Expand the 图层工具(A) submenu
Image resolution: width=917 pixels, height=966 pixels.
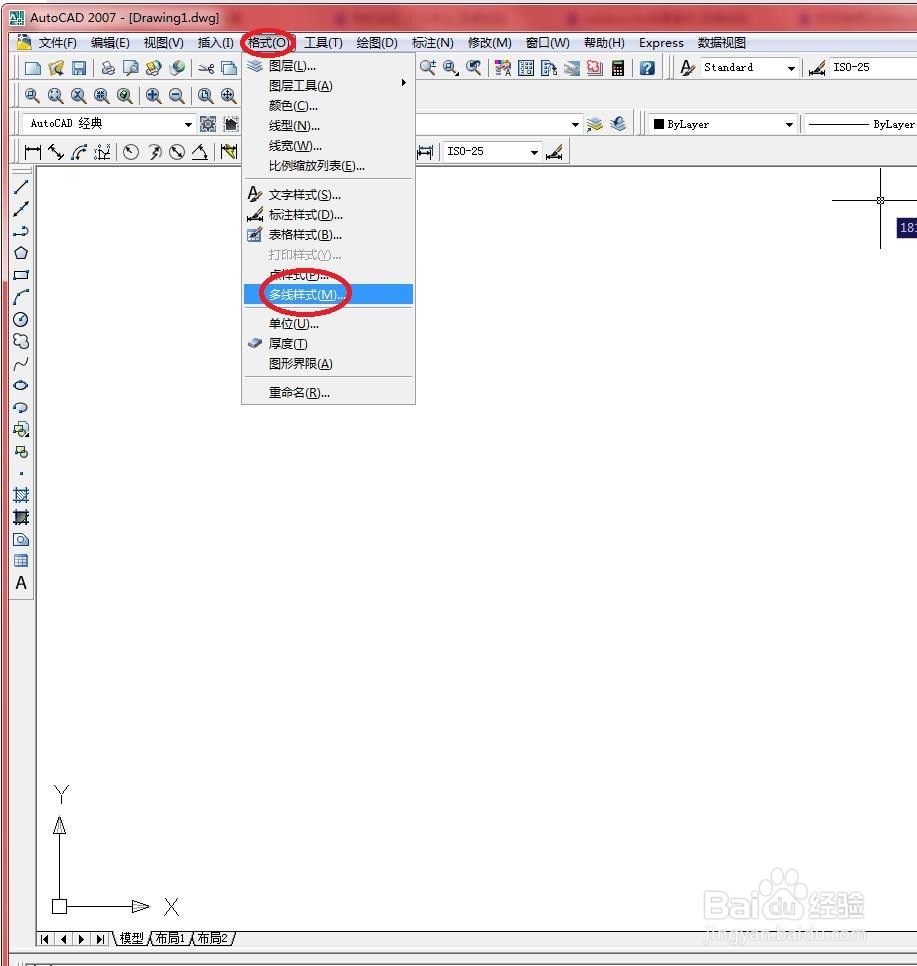tap(328, 86)
